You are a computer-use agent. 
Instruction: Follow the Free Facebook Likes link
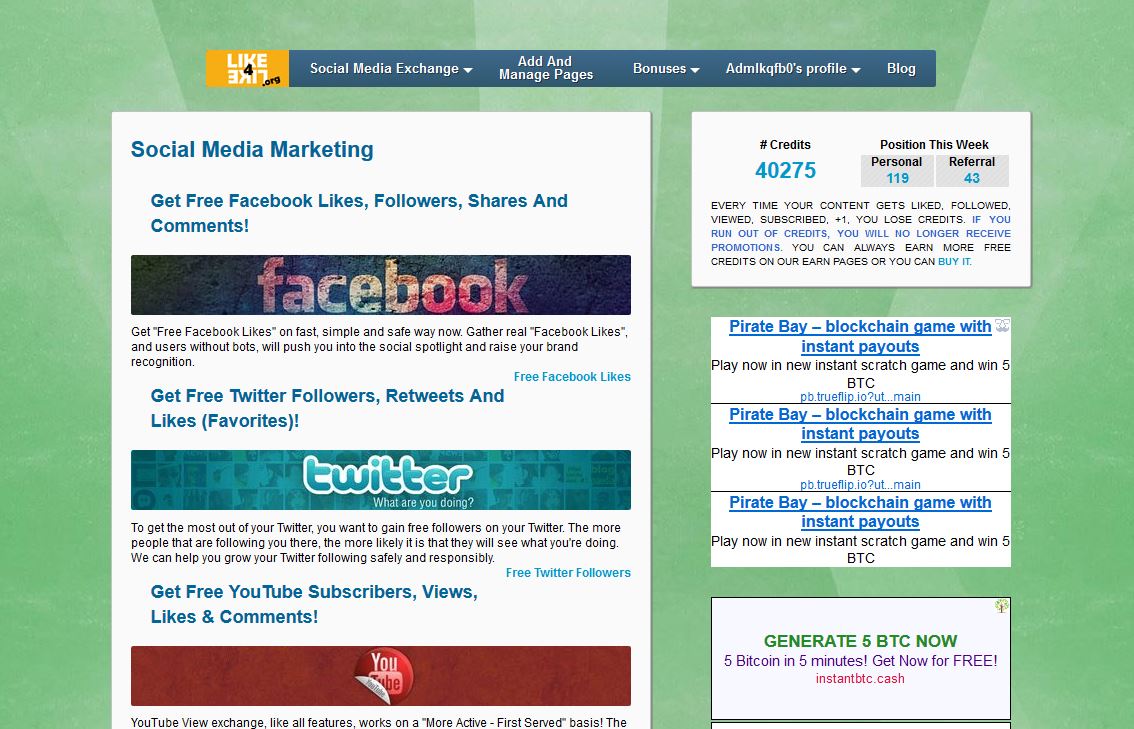click(x=572, y=377)
